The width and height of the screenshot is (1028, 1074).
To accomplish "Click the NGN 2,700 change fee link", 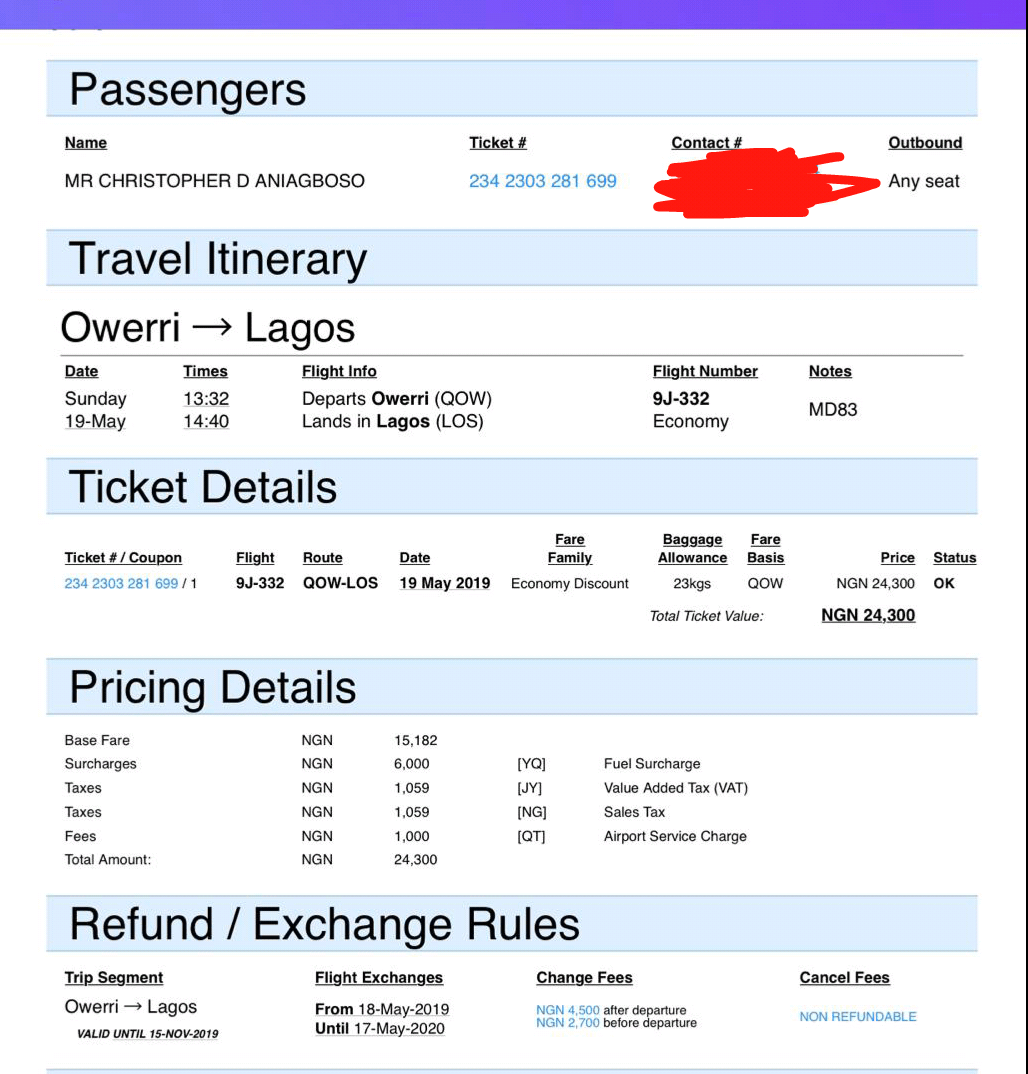I will [x=568, y=1023].
